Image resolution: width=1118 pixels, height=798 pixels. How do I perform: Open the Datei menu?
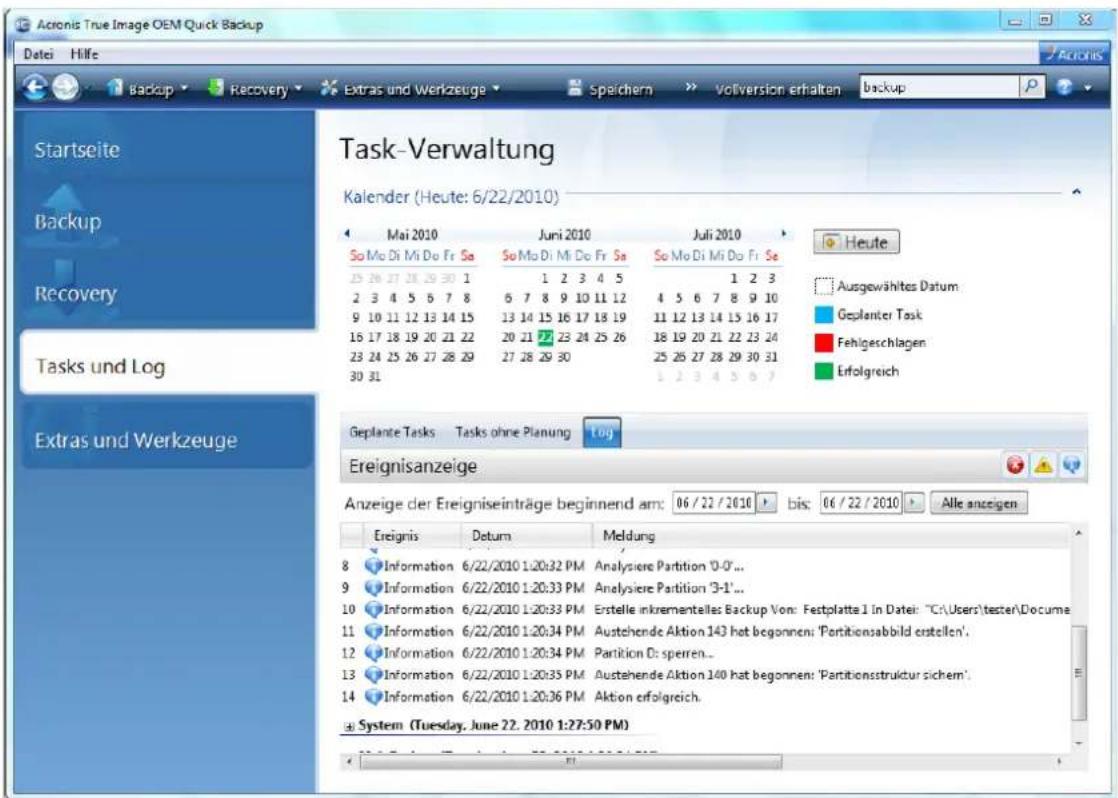37,54
